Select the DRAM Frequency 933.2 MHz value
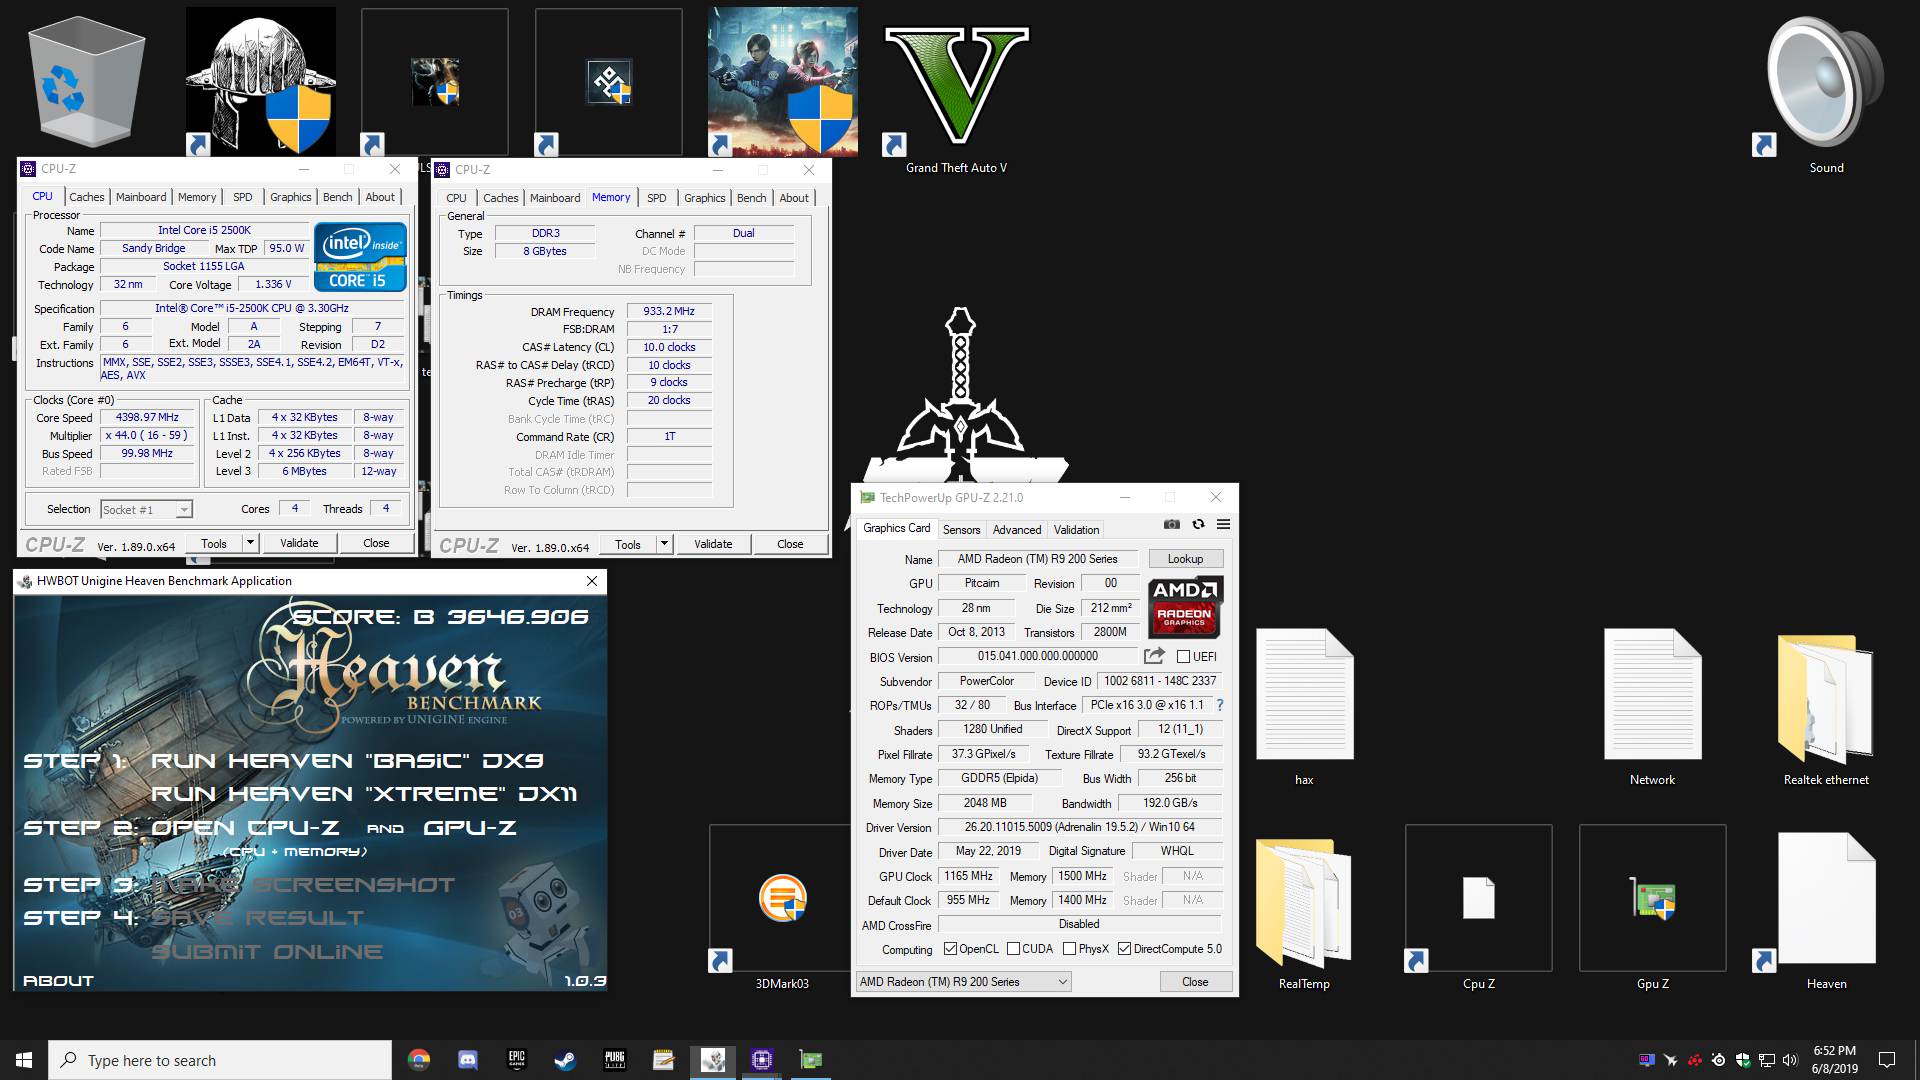The width and height of the screenshot is (1920, 1080). pos(669,311)
